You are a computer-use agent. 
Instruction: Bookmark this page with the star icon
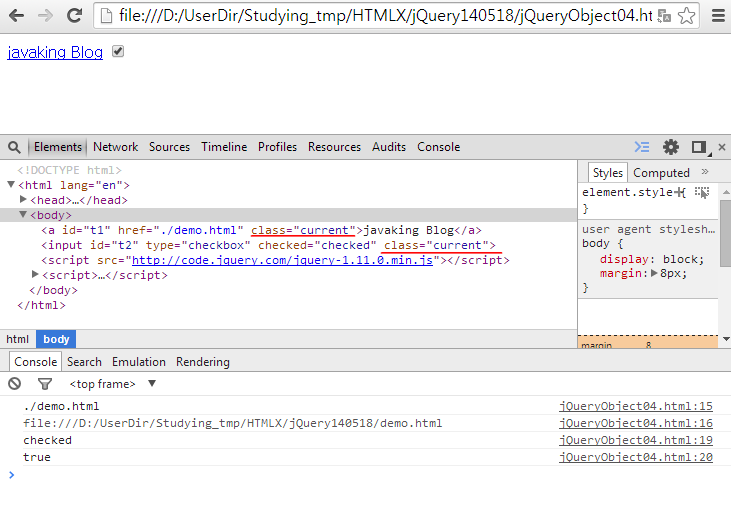686,16
